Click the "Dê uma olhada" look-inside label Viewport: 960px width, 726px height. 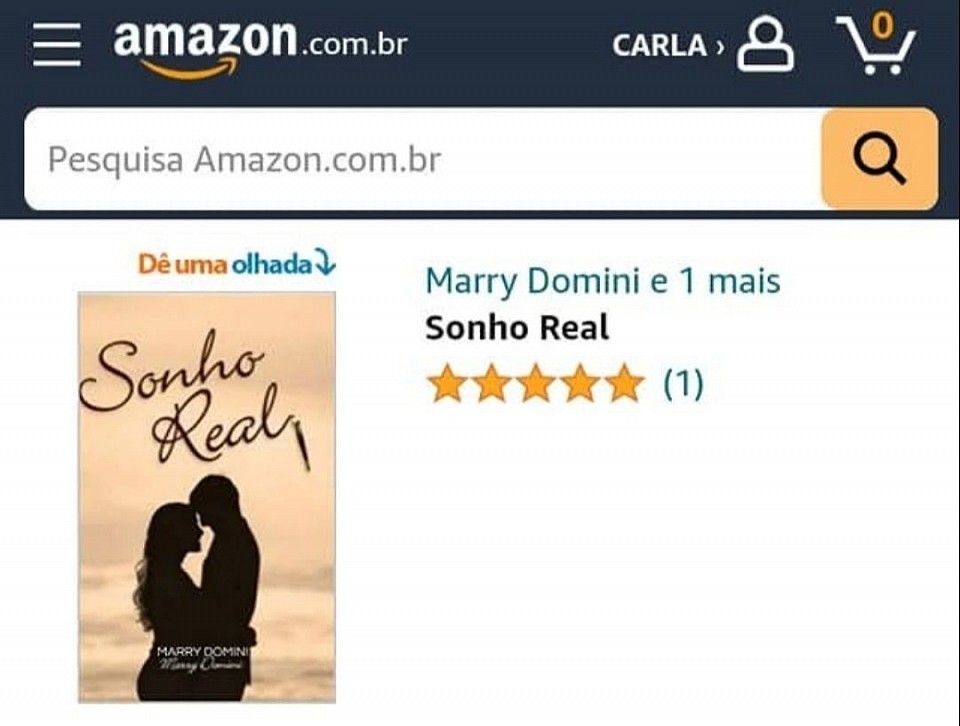pyautogui.click(x=225, y=264)
